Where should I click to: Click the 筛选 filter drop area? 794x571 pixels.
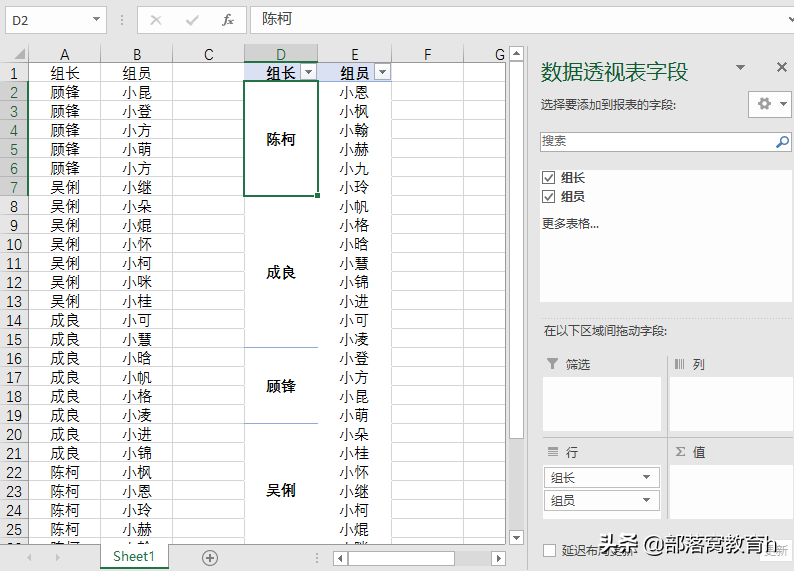(602, 403)
